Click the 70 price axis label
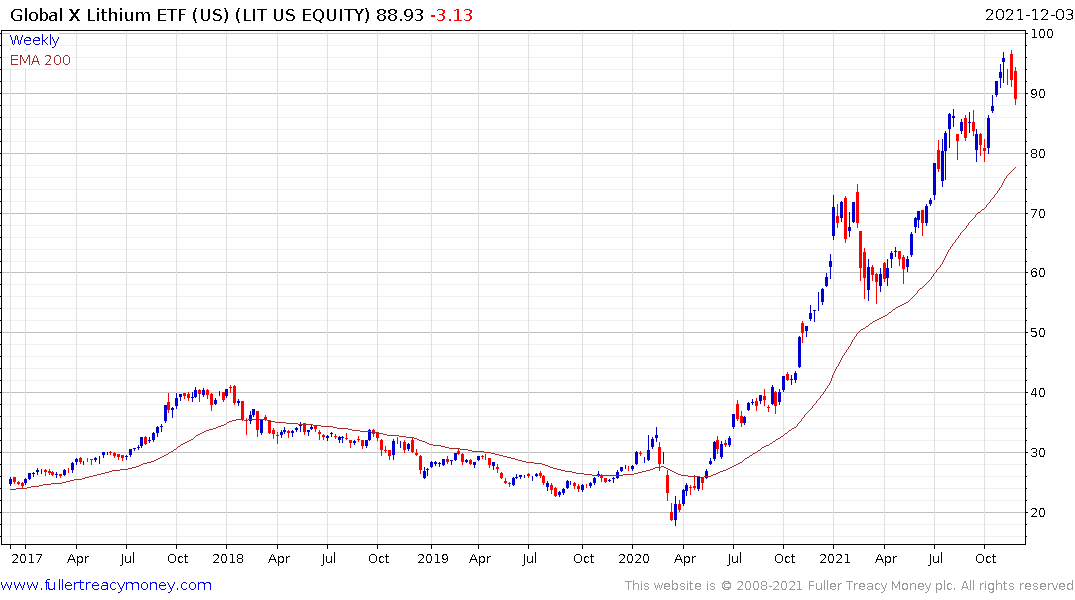The image size is (1075, 600). coord(1038,214)
